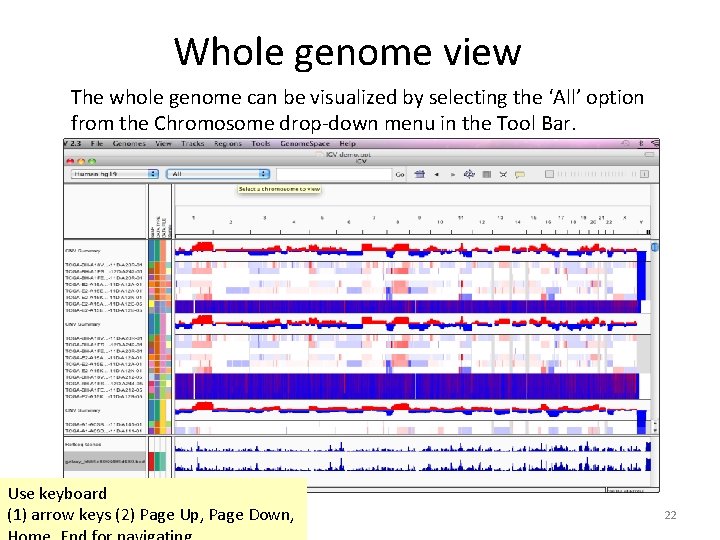Click chromosome 12 label in the ruler
Image resolution: width=720 pixels, height=540 pixels.
pos(482,222)
